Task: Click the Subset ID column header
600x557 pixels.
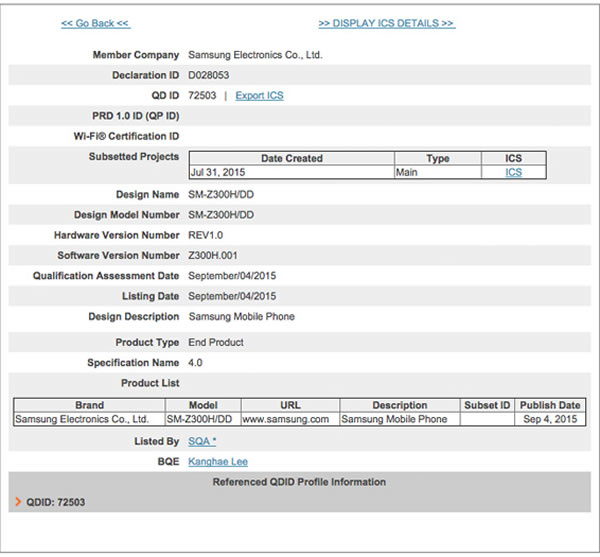Action: click(487, 405)
